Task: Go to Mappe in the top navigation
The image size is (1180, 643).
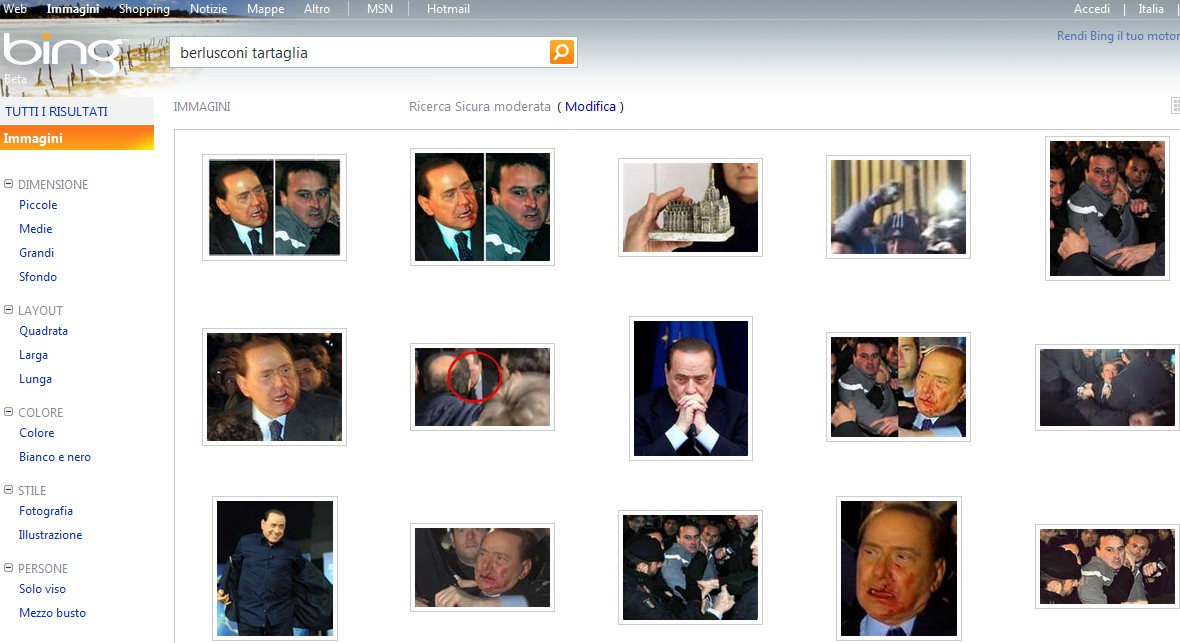Action: pyautogui.click(x=265, y=9)
